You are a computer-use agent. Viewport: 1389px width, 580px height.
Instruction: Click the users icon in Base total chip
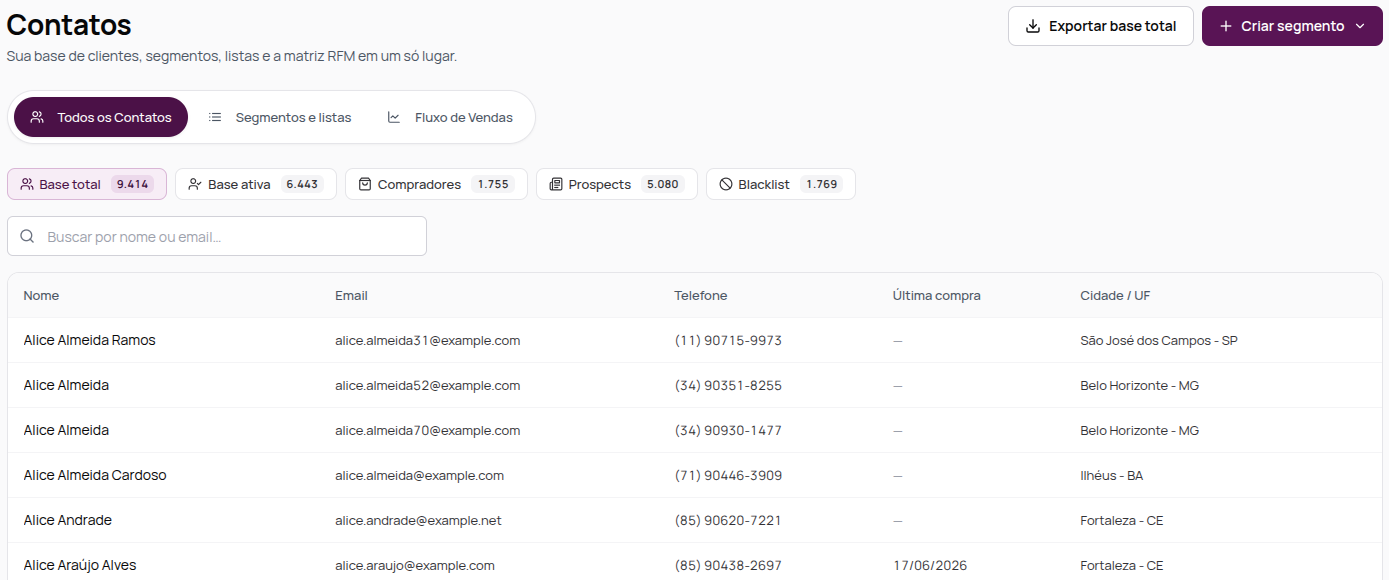27,184
